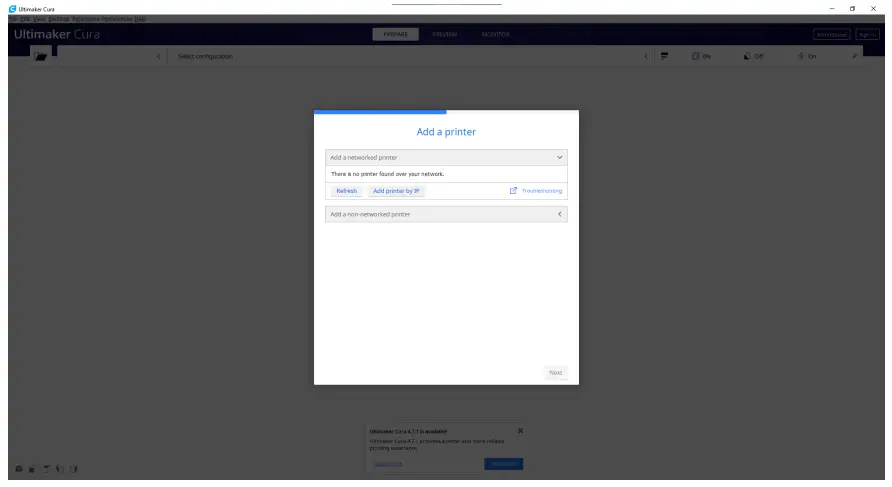This screenshot has height=487, width=892.
Task: Click the Learn more link in notification
Action: (389, 464)
